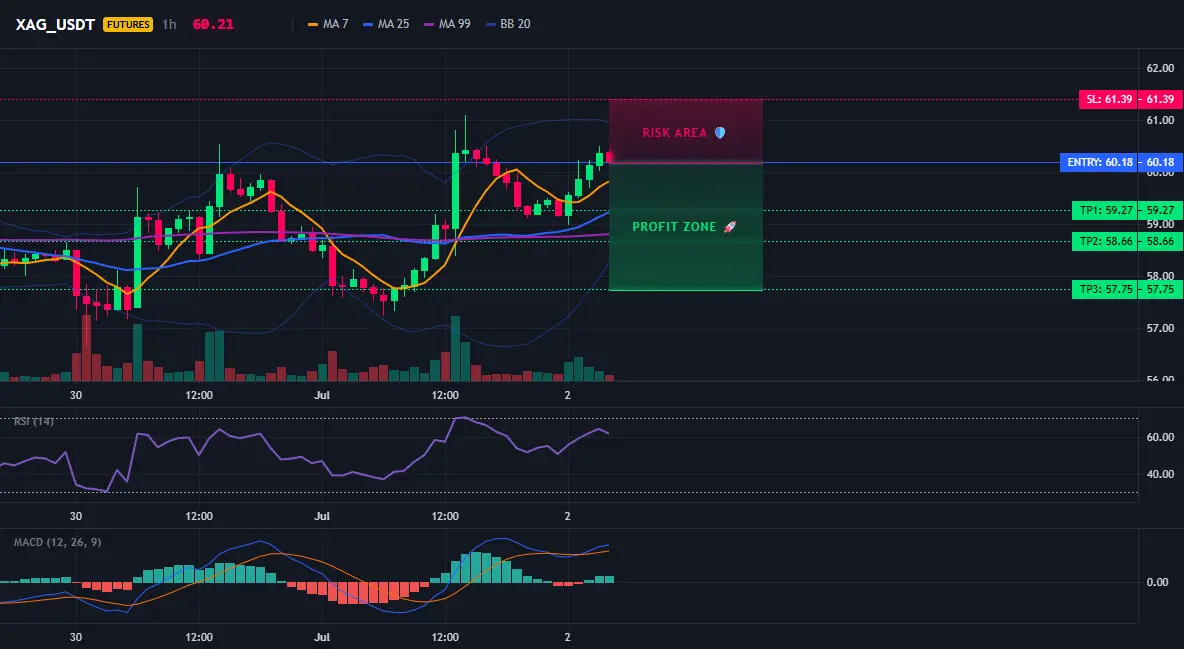Image resolution: width=1184 pixels, height=649 pixels.
Task: Toggle the MA 25 legend item
Action: tap(386, 24)
